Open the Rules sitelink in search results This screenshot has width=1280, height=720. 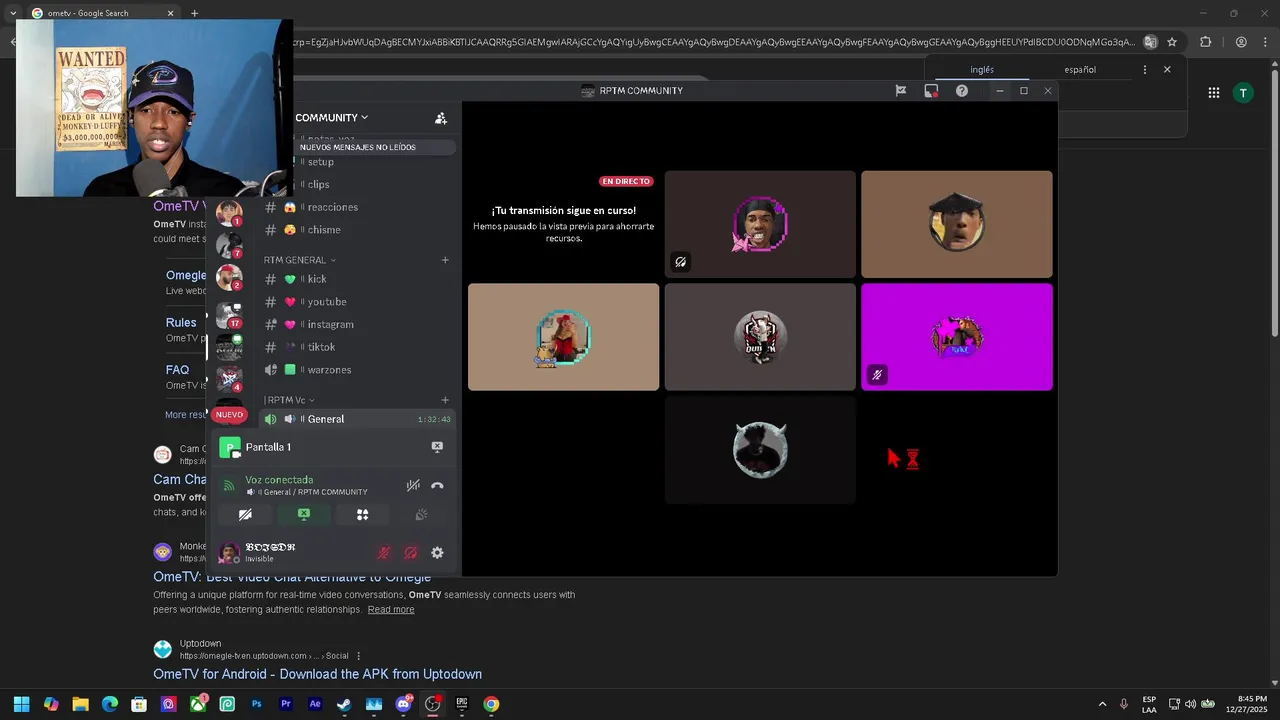[181, 323]
